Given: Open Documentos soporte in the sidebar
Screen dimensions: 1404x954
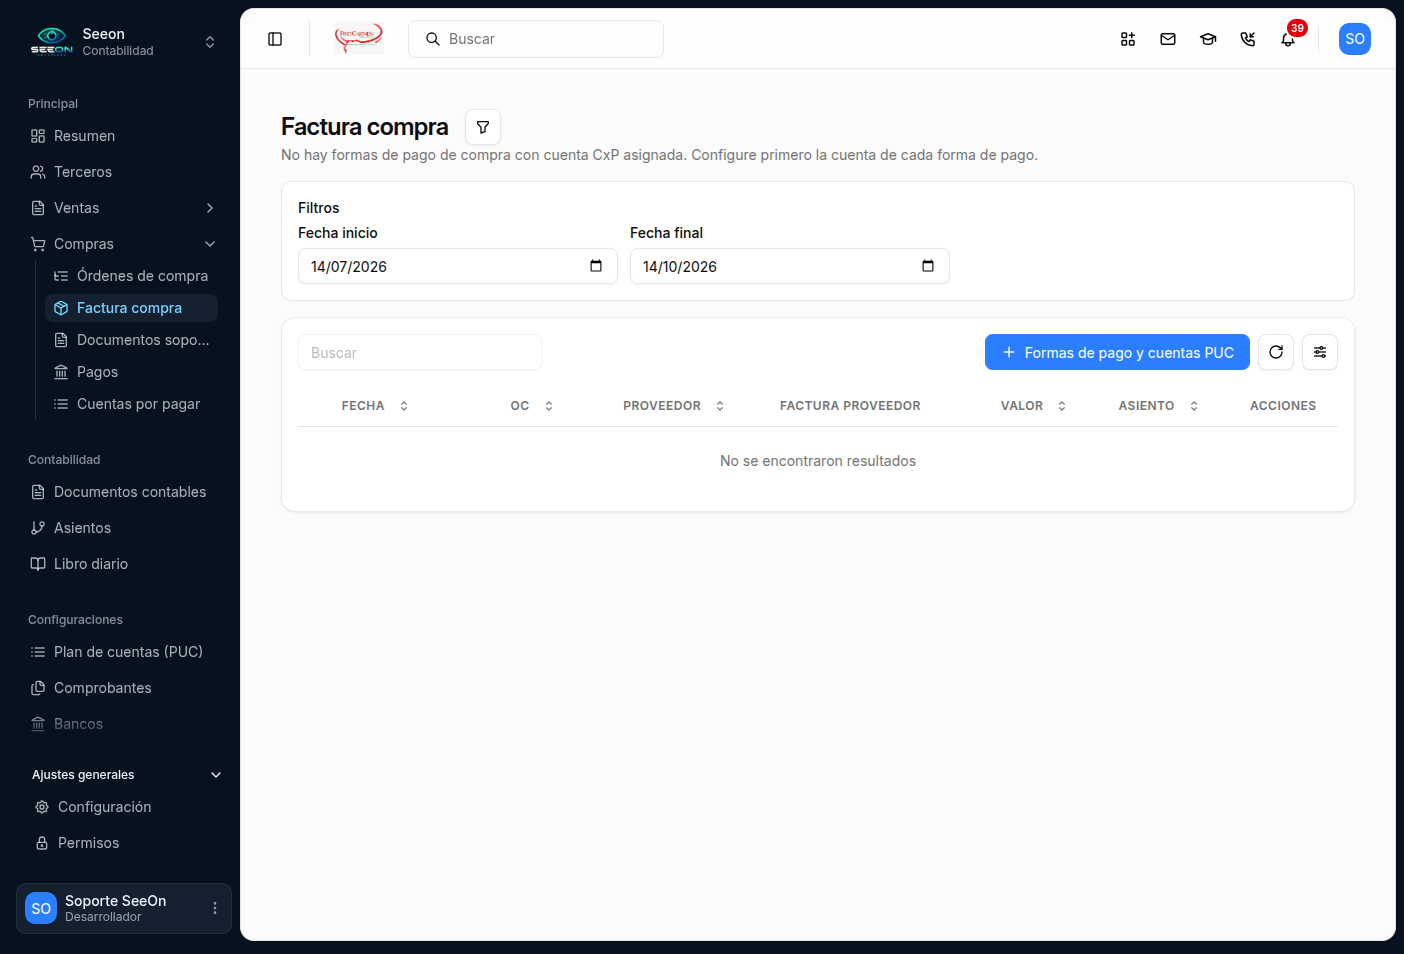Looking at the screenshot, I should tap(132, 340).
